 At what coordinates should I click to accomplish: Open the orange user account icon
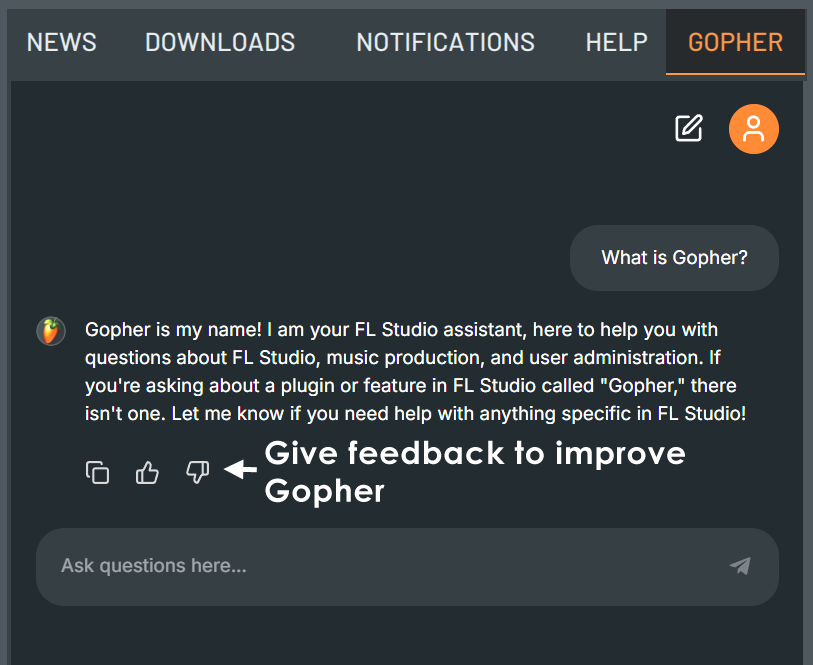753,129
